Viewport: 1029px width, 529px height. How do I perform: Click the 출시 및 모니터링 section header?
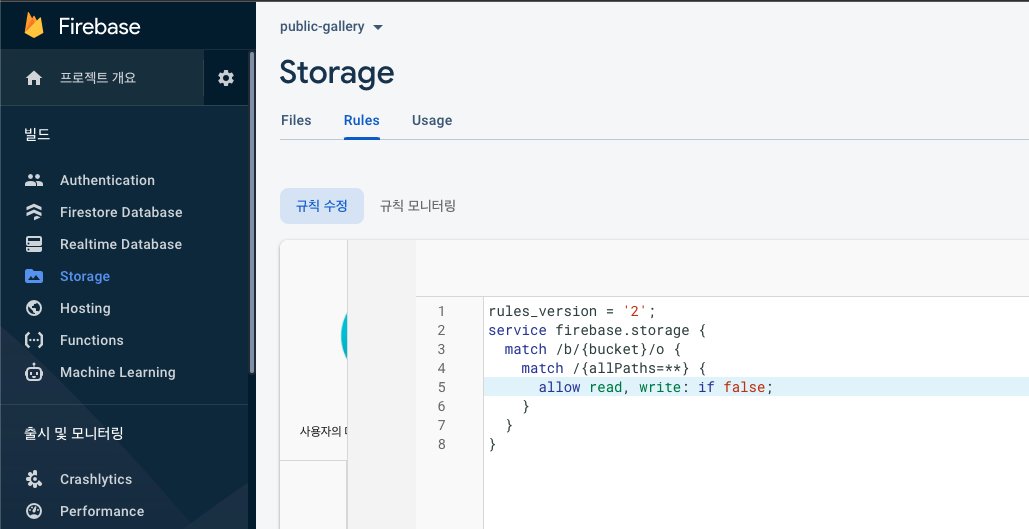coord(74,433)
